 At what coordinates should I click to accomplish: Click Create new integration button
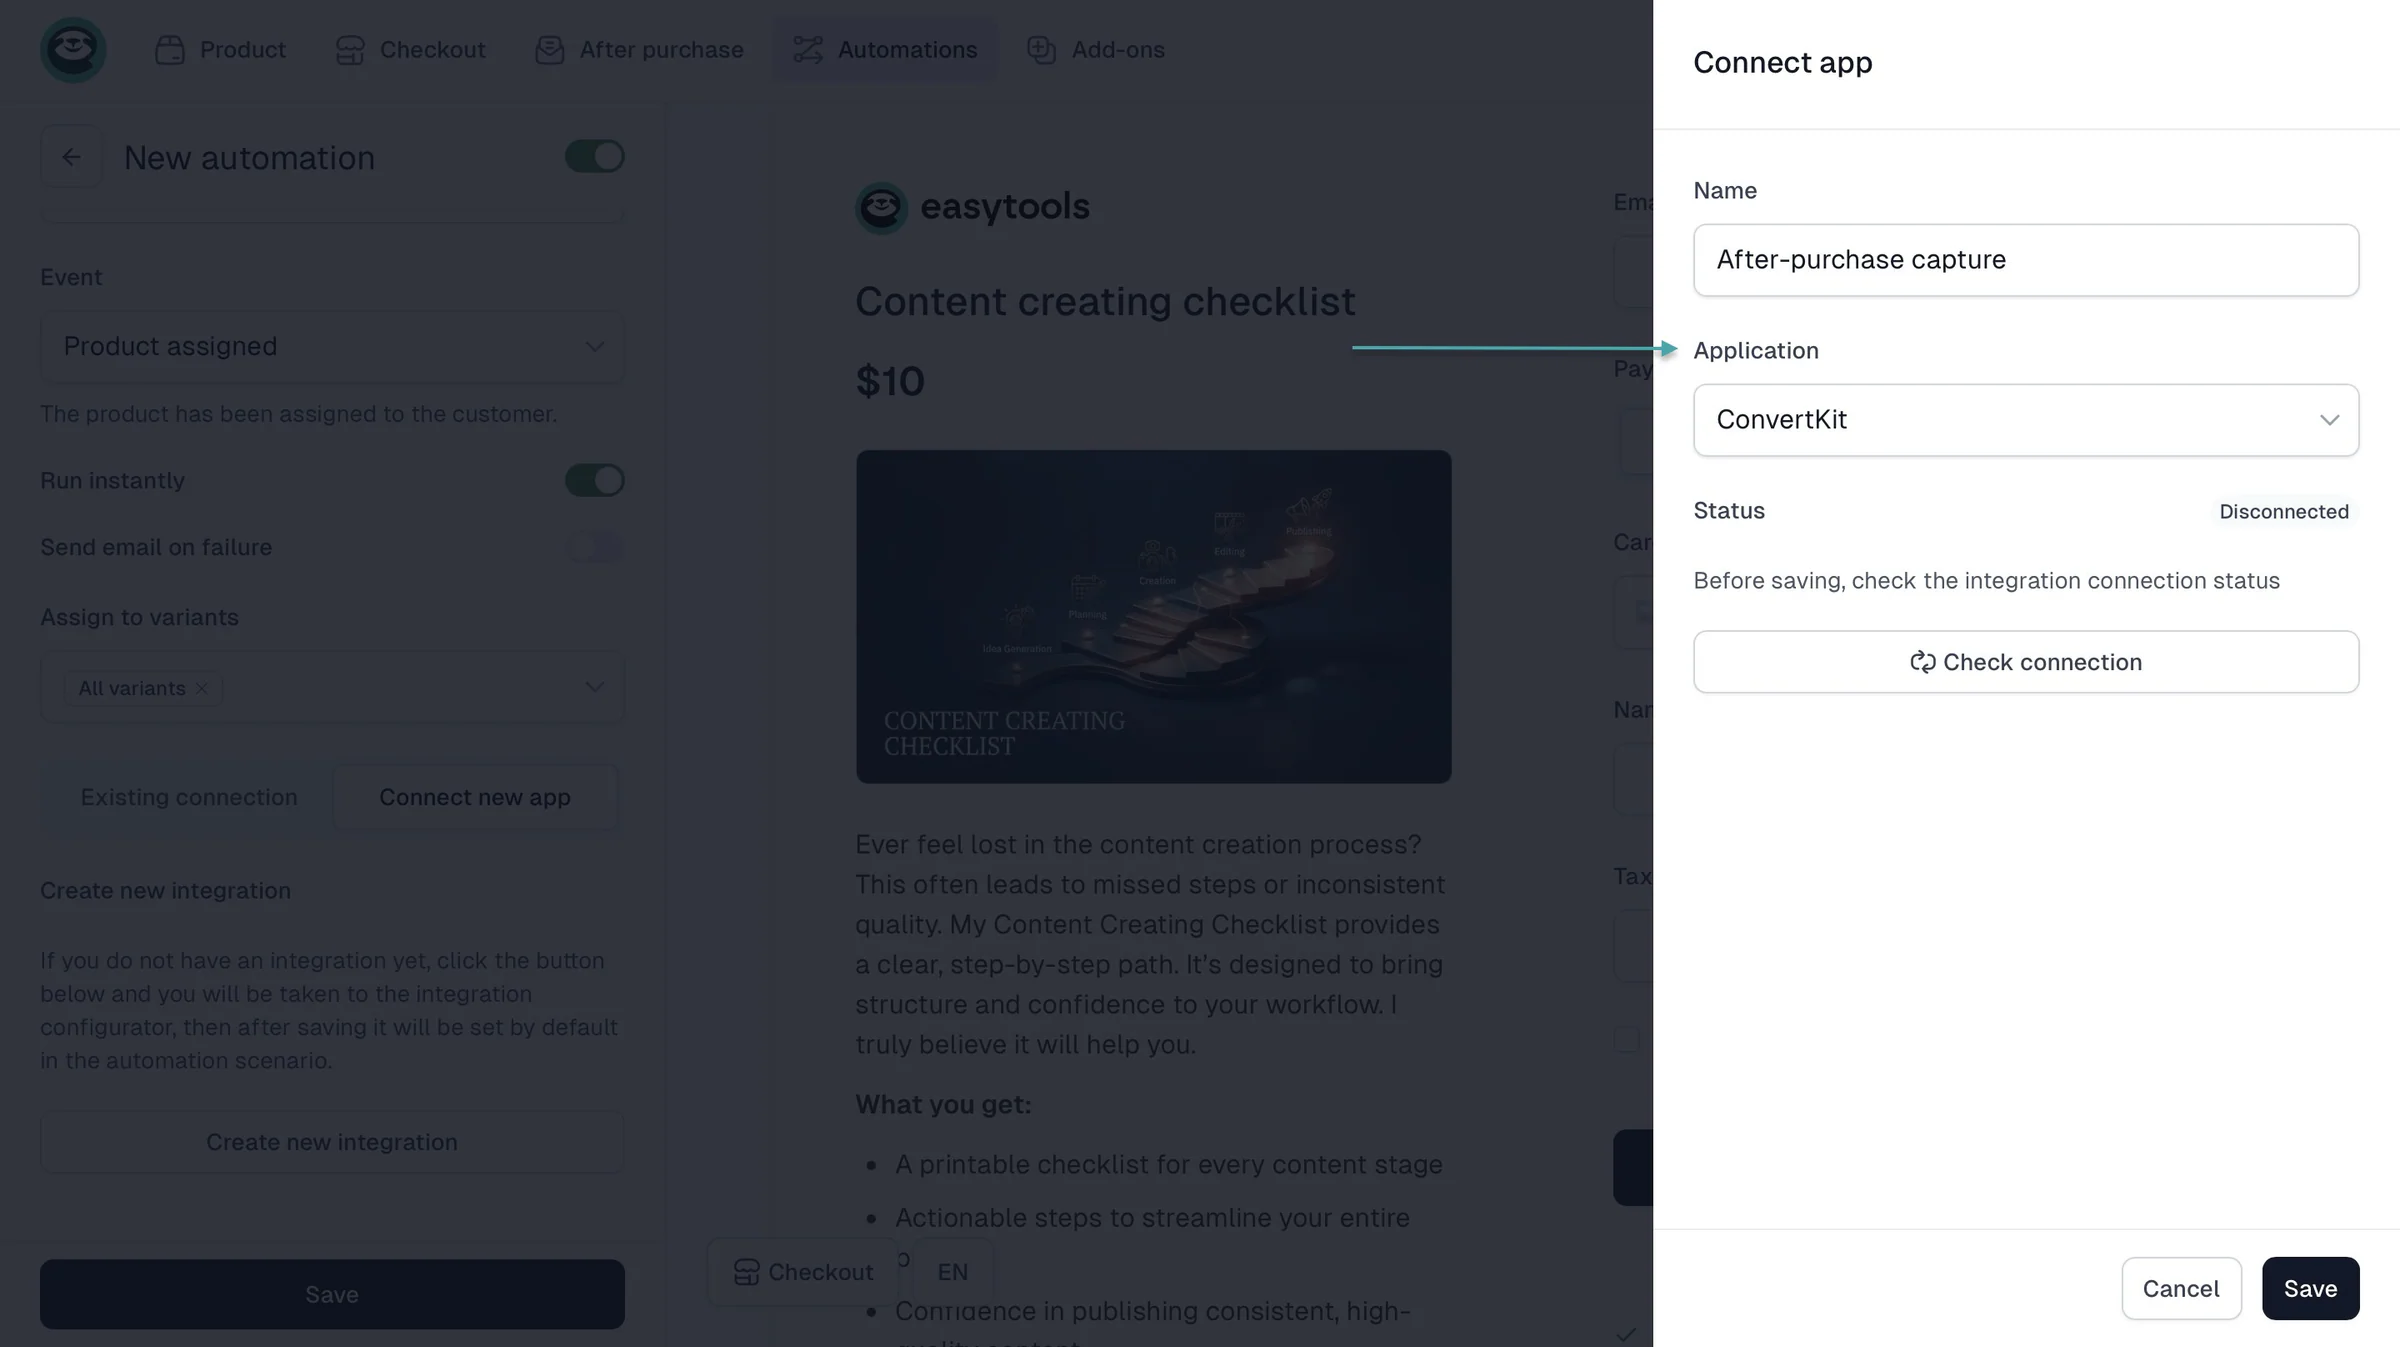click(x=332, y=1142)
